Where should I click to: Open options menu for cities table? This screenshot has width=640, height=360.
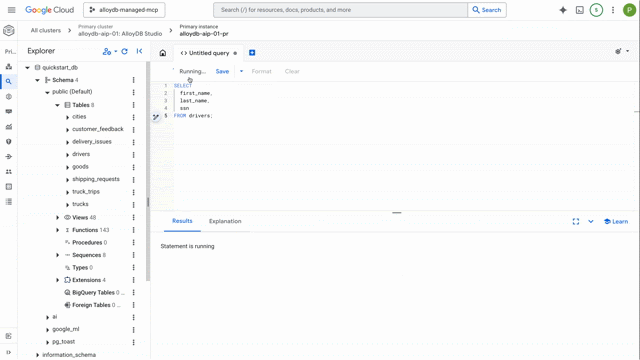click(x=133, y=117)
